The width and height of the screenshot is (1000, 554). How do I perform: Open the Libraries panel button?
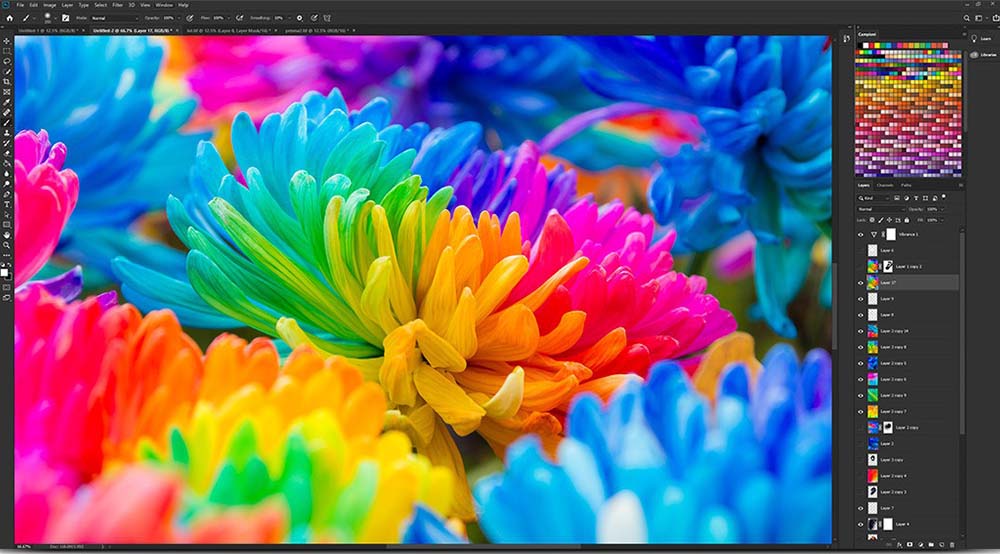click(x=983, y=55)
